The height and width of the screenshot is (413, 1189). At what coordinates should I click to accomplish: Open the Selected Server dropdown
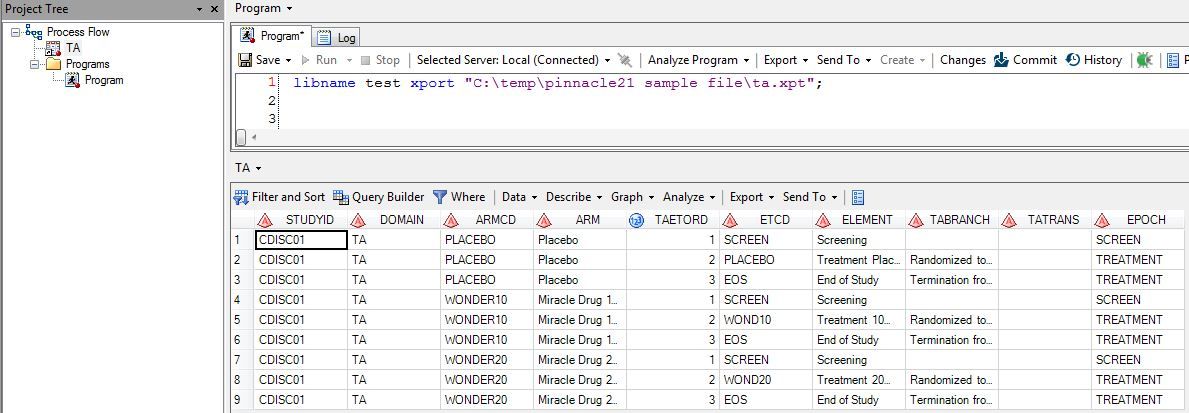coord(513,60)
